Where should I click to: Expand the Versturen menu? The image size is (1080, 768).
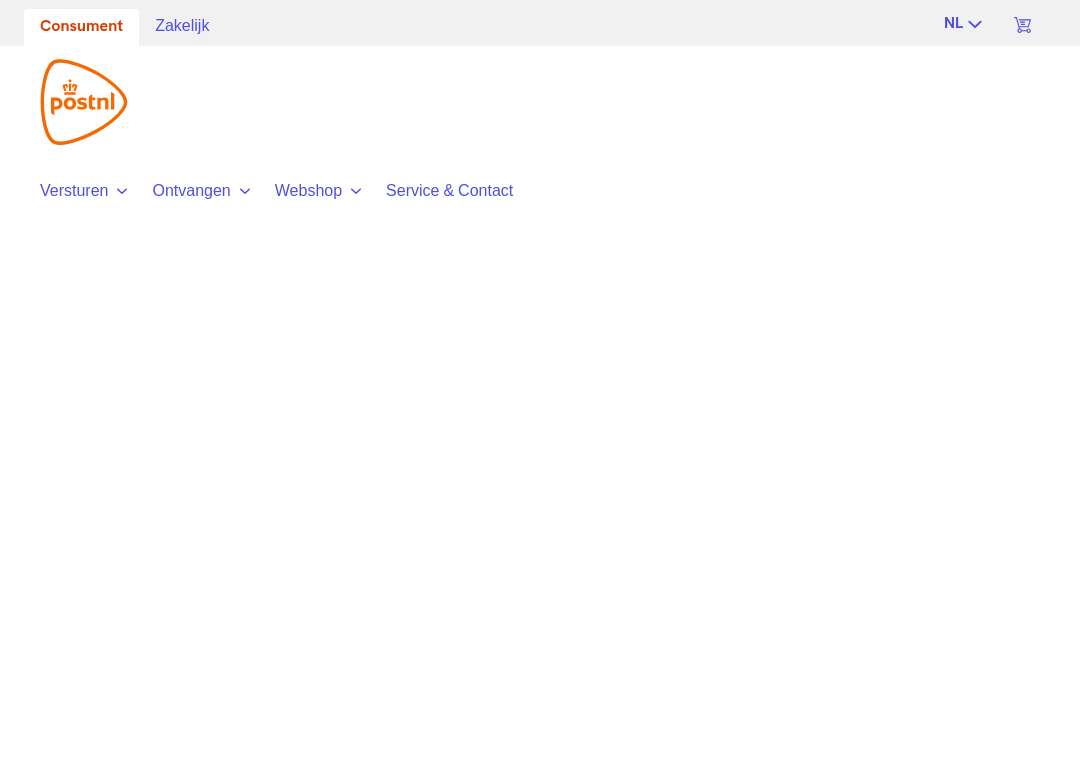coord(83,191)
